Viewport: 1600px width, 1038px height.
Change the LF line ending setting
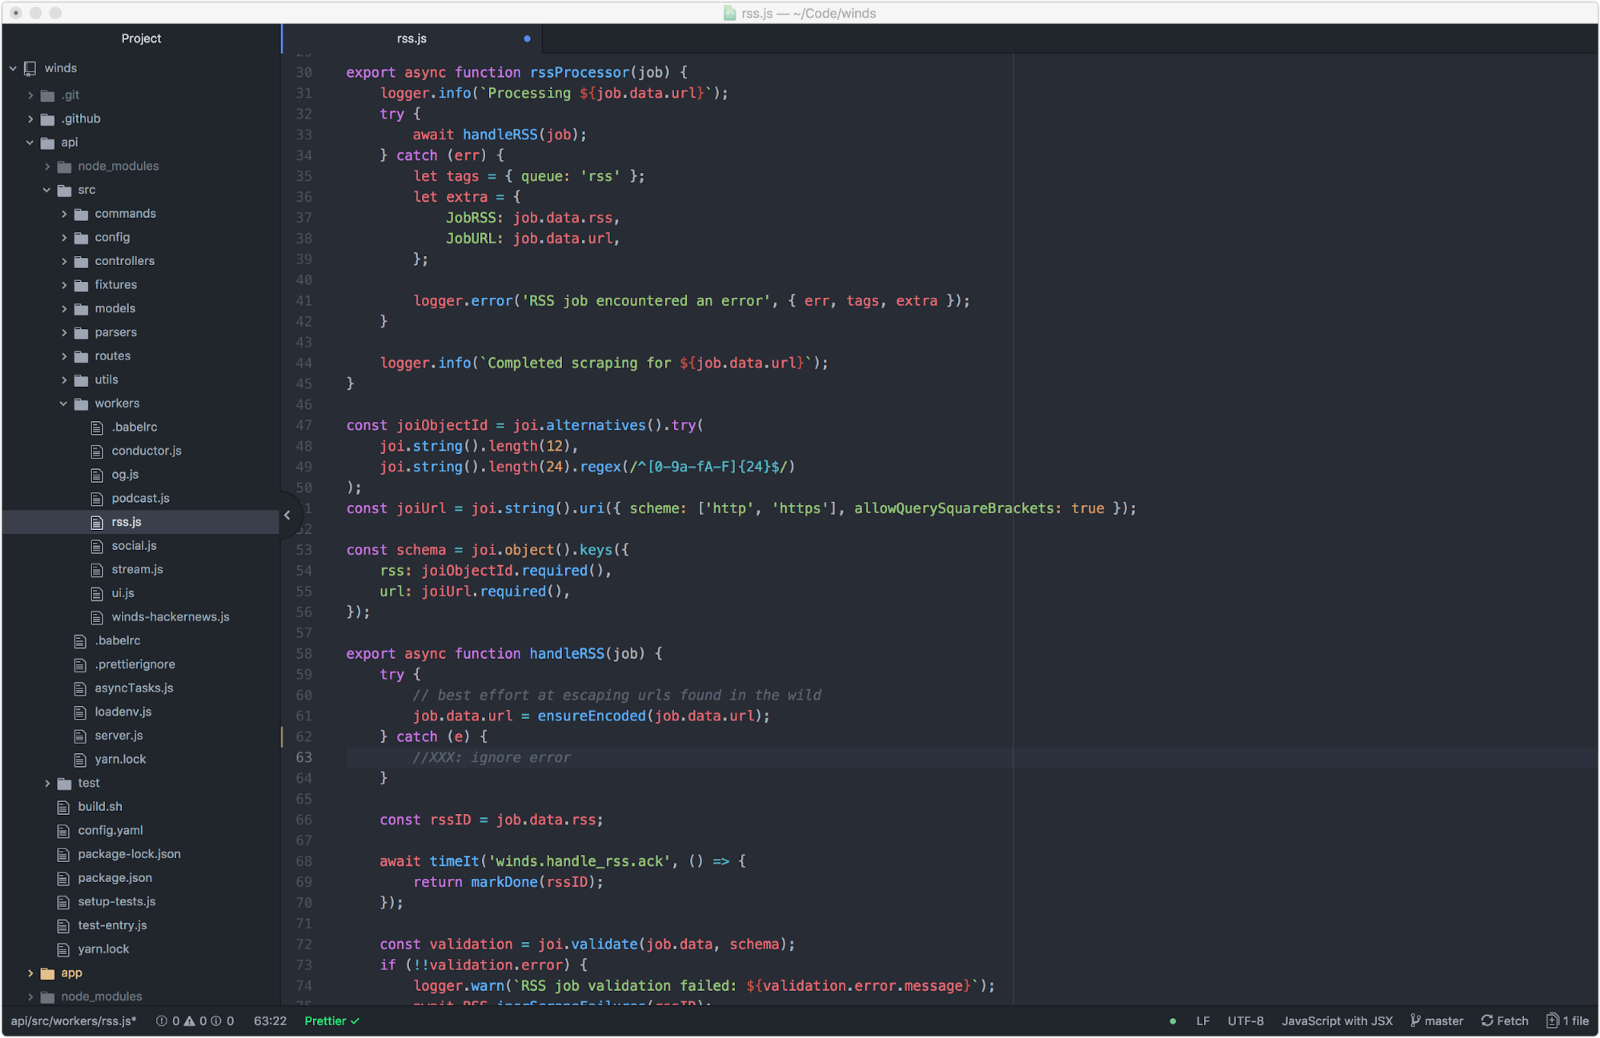(1202, 1021)
